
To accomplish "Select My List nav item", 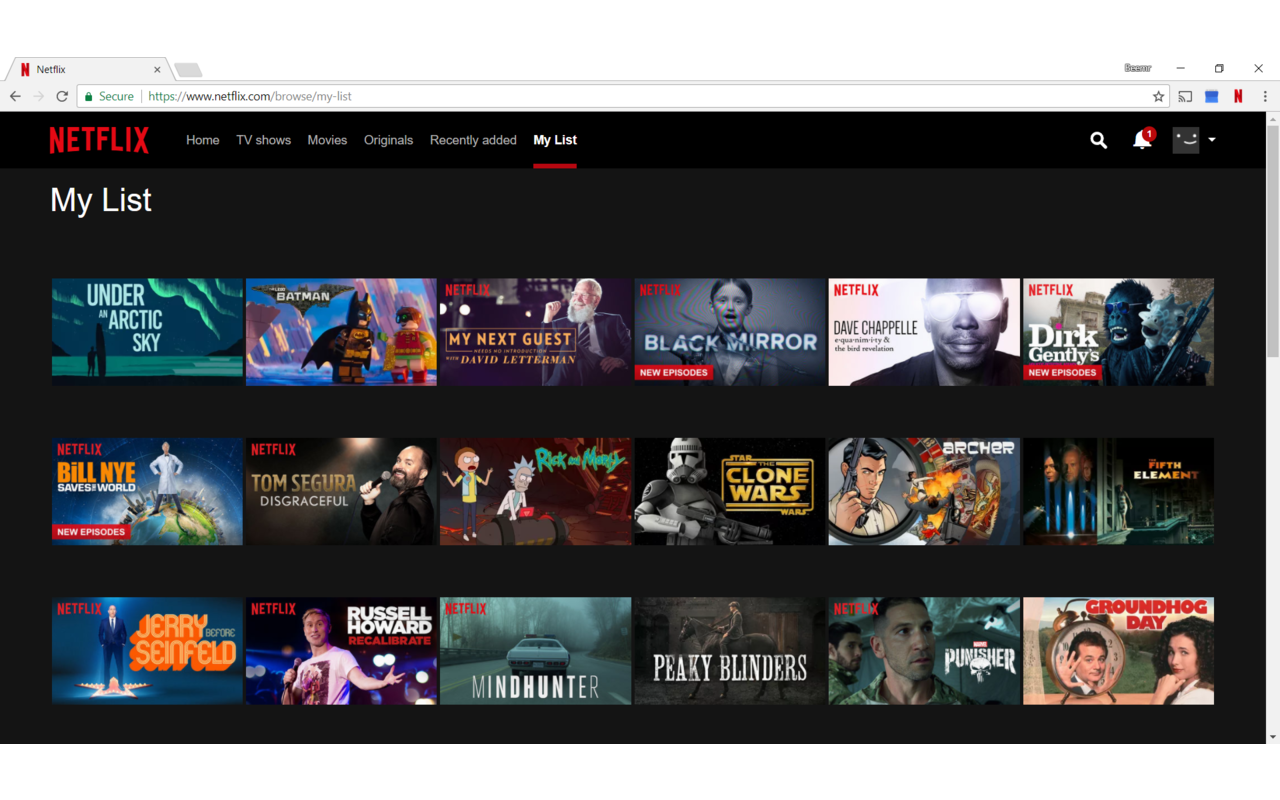I will 555,140.
